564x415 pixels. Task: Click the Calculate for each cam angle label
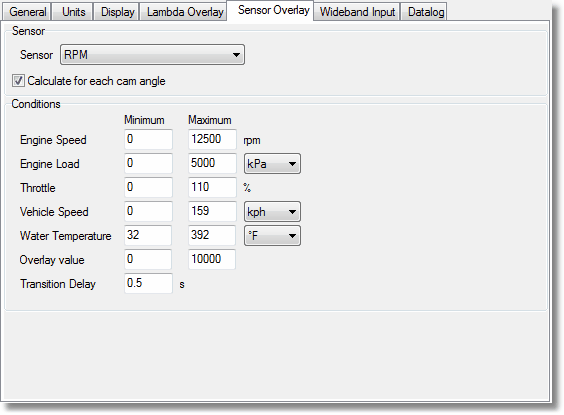(x=96, y=81)
